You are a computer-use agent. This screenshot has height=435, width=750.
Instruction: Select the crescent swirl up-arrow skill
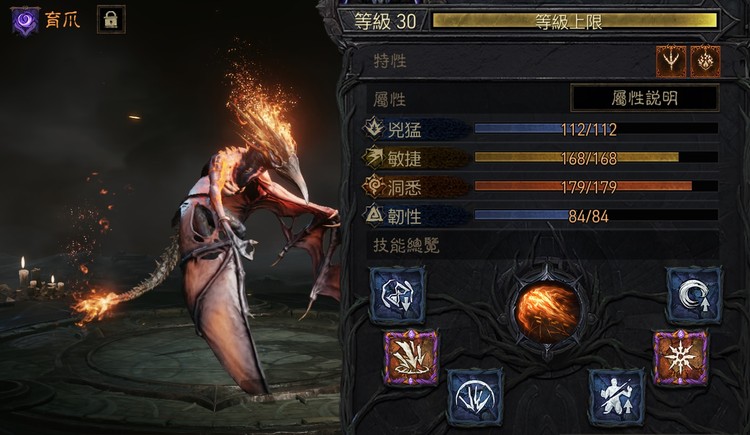point(694,295)
